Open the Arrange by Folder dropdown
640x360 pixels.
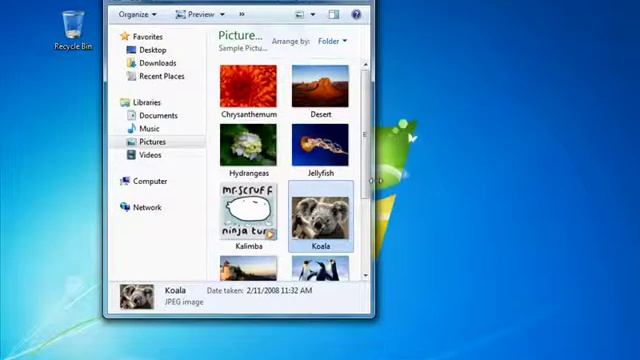tap(332, 41)
